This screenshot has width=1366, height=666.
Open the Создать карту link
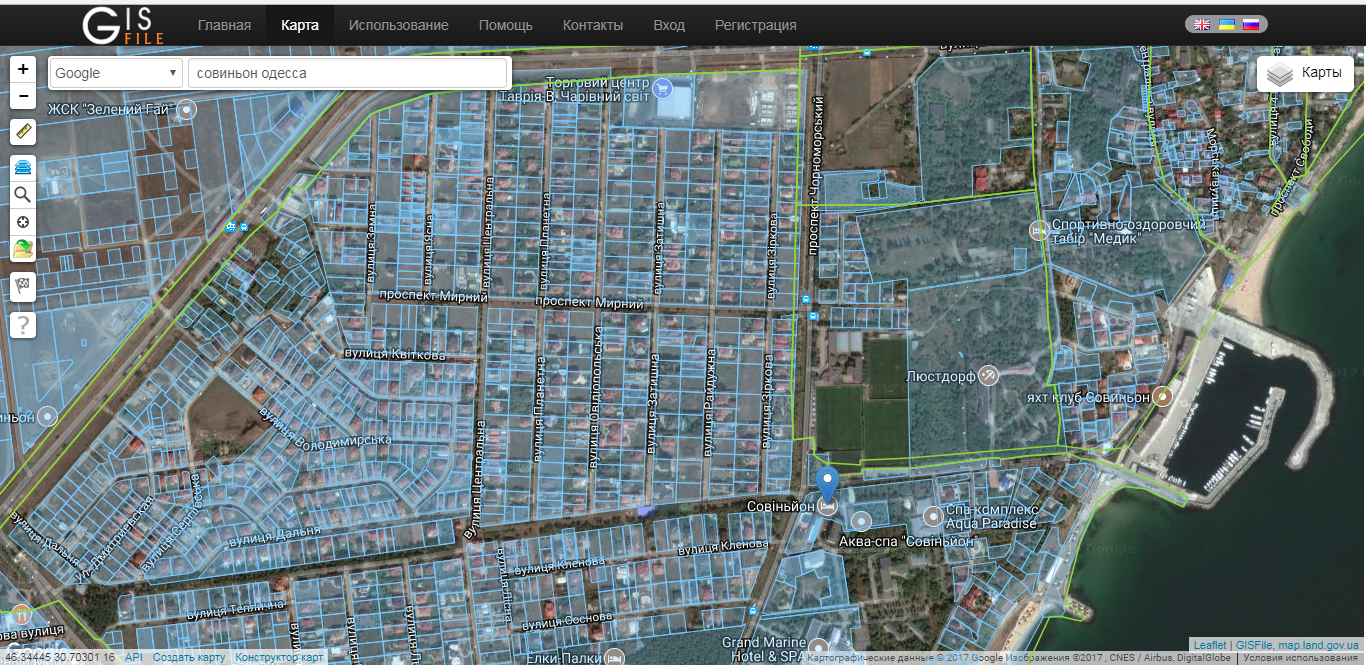(189, 657)
